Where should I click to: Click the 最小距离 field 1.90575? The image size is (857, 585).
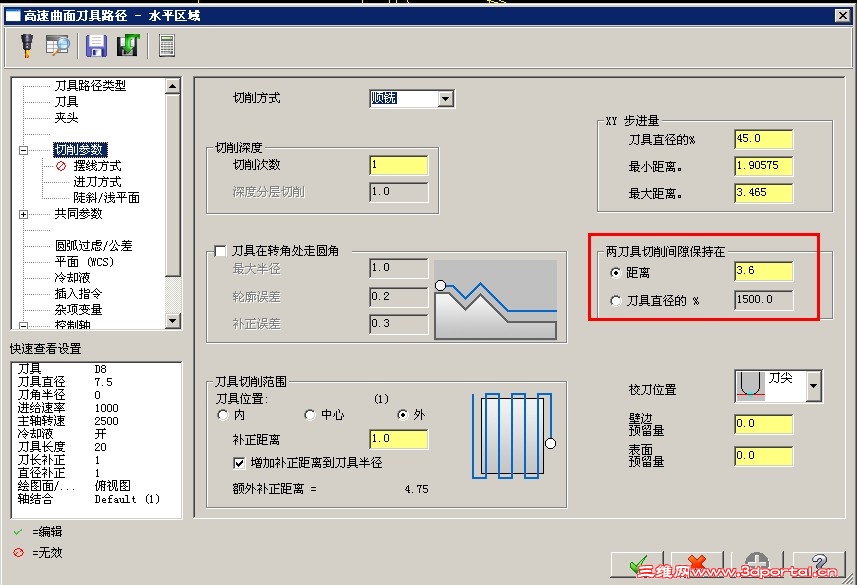[x=763, y=166]
